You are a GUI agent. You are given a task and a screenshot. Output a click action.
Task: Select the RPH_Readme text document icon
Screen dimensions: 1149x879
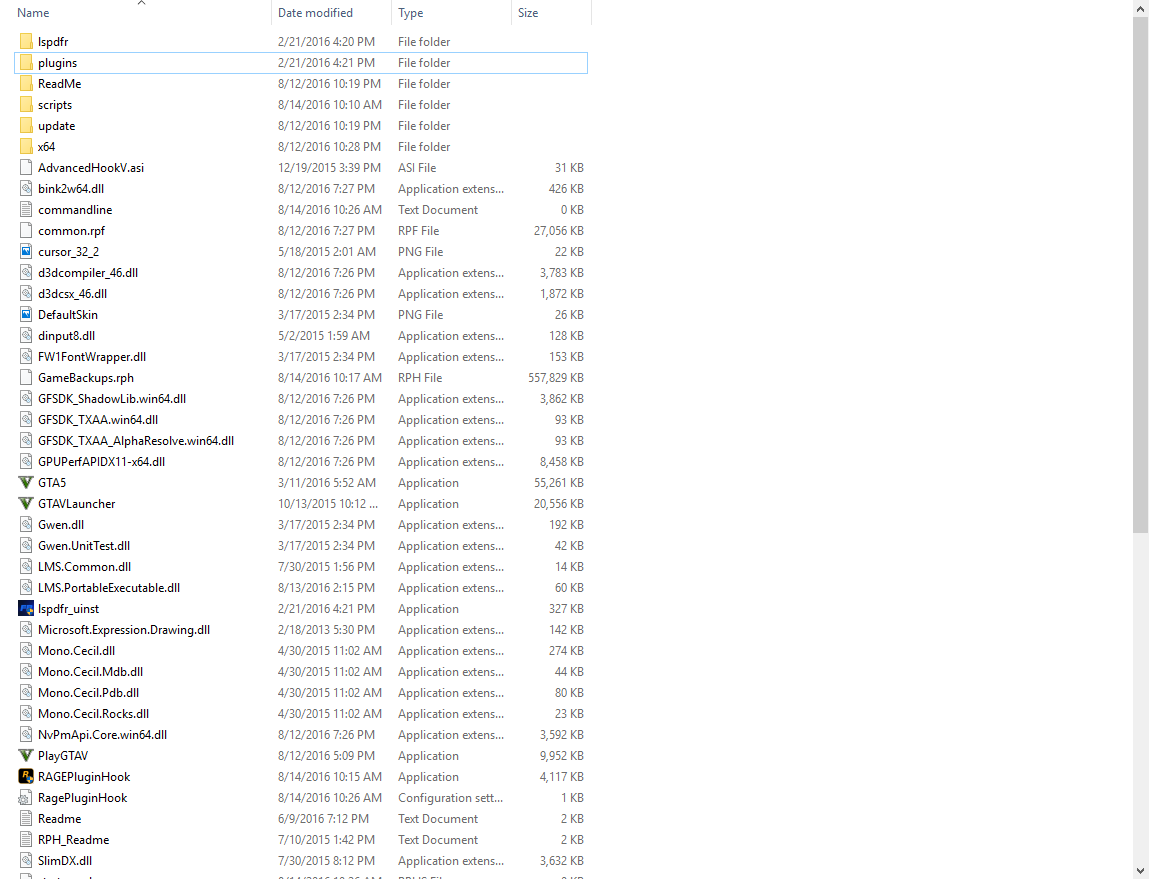pyautogui.click(x=26, y=839)
